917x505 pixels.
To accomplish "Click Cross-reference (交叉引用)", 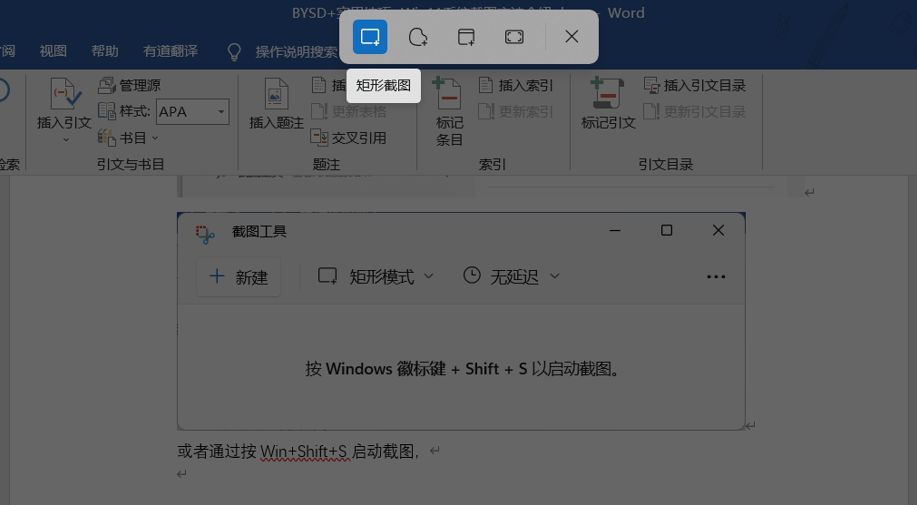I will pyautogui.click(x=349, y=138).
